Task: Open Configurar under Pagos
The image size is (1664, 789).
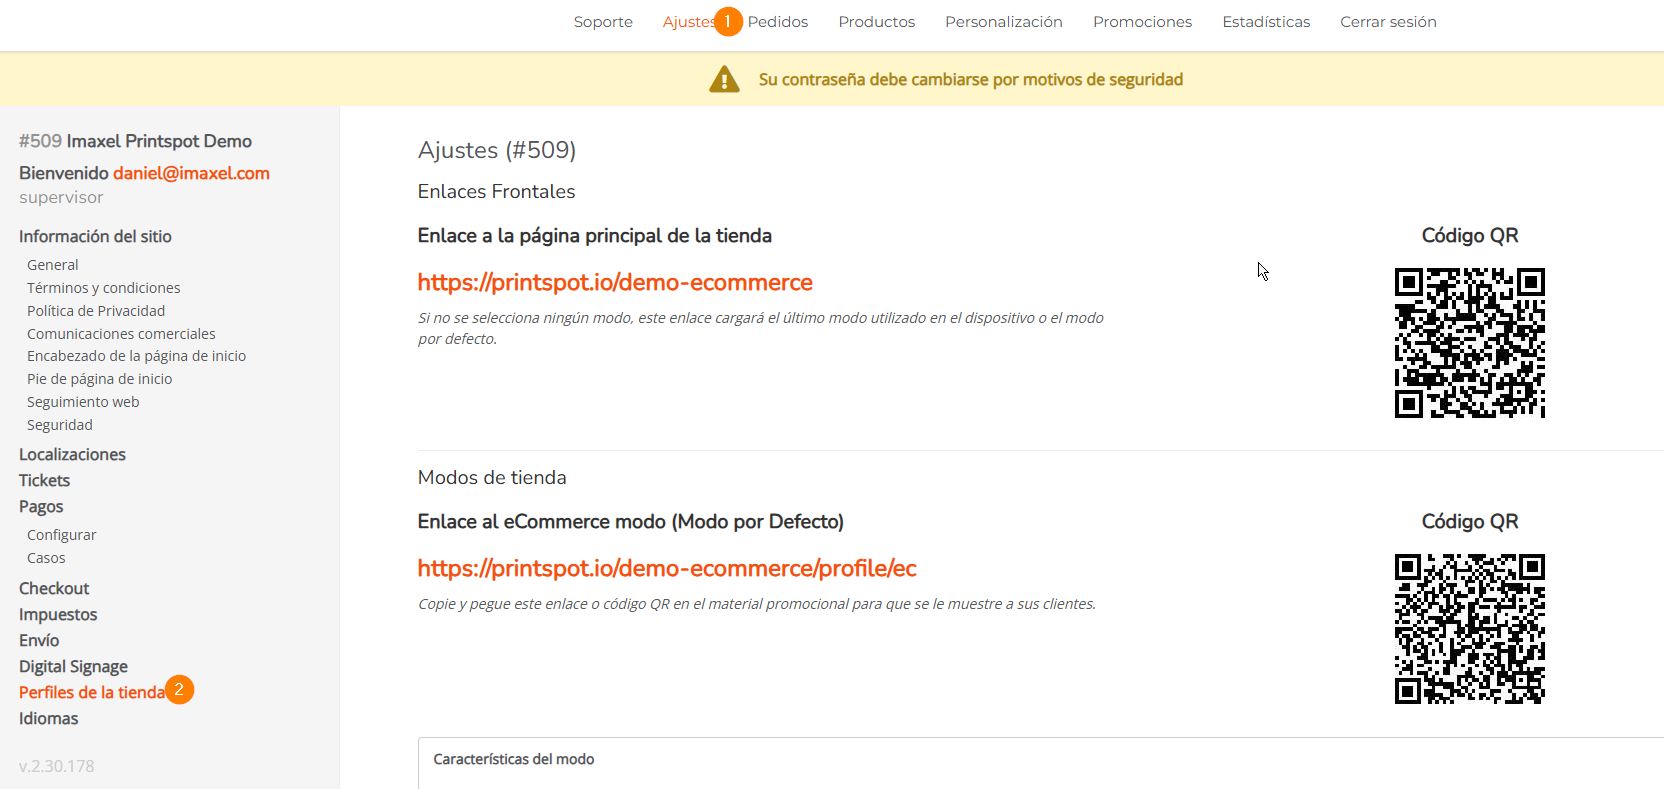Action: point(62,535)
